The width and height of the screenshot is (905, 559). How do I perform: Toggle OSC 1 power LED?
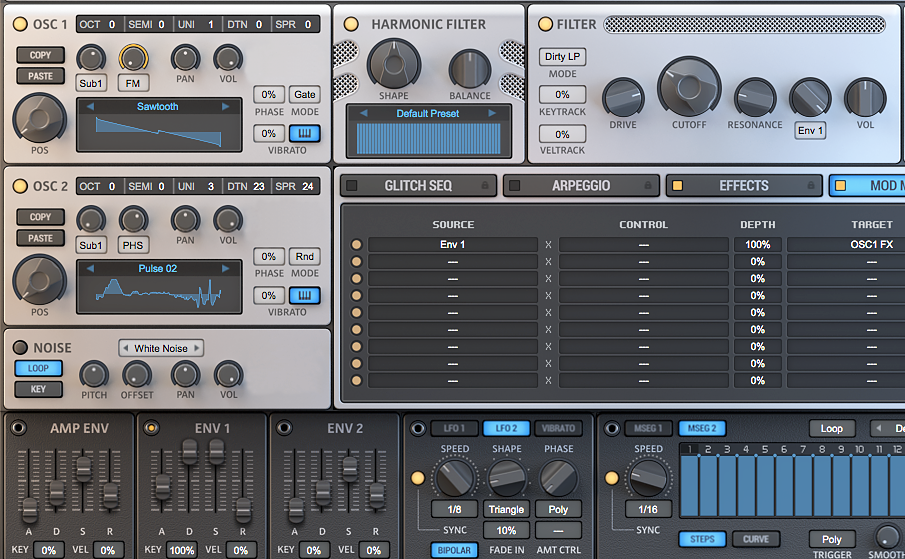click(x=20, y=24)
